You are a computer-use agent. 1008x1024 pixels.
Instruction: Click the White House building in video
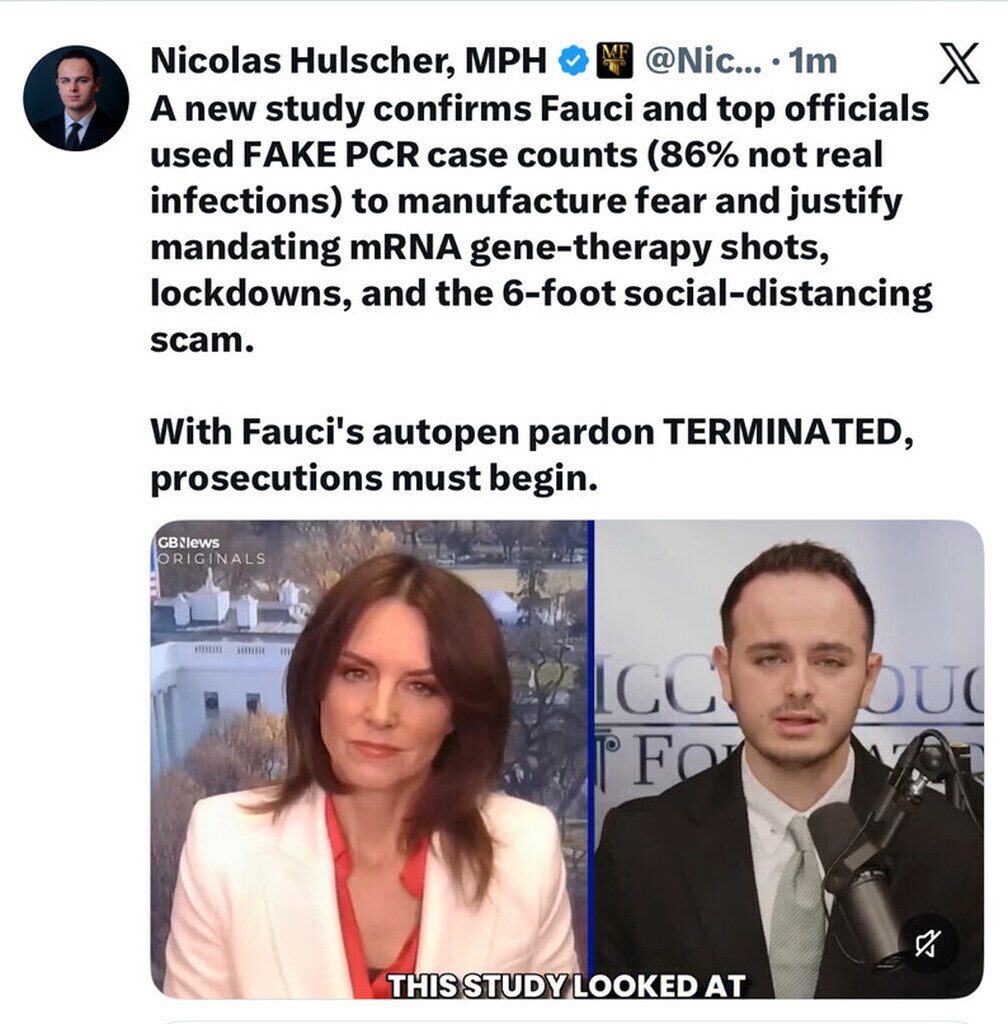pos(219,653)
